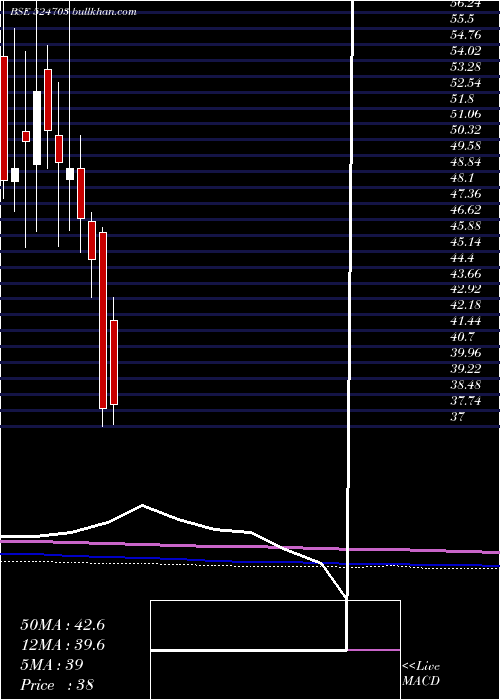Select the longest red candlestick falling to 37.74
The height and width of the screenshot is (700, 500).
point(103,320)
